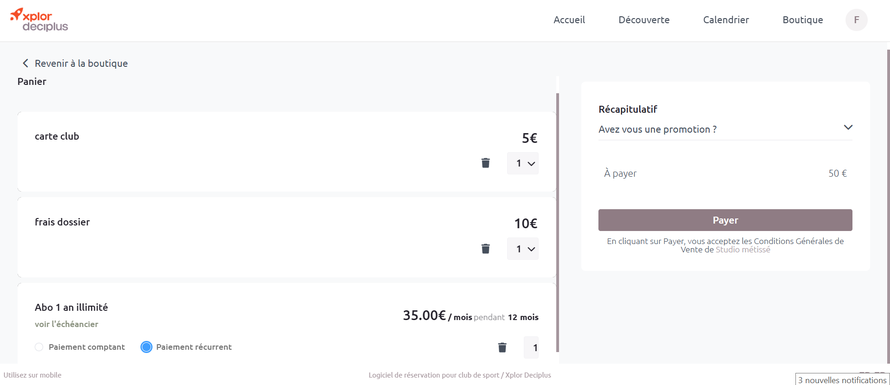Image resolution: width=890 pixels, height=385 pixels.
Task: Open voir l'échéancier link
Action: click(66, 324)
